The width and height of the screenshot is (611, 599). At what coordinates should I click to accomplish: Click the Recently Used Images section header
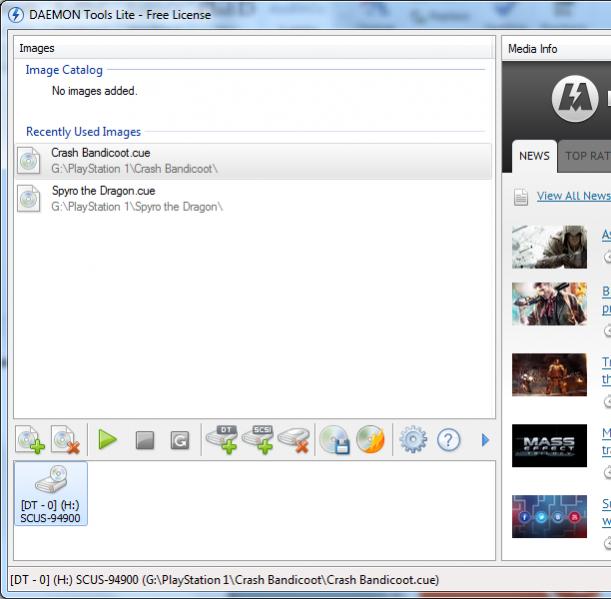[83, 132]
